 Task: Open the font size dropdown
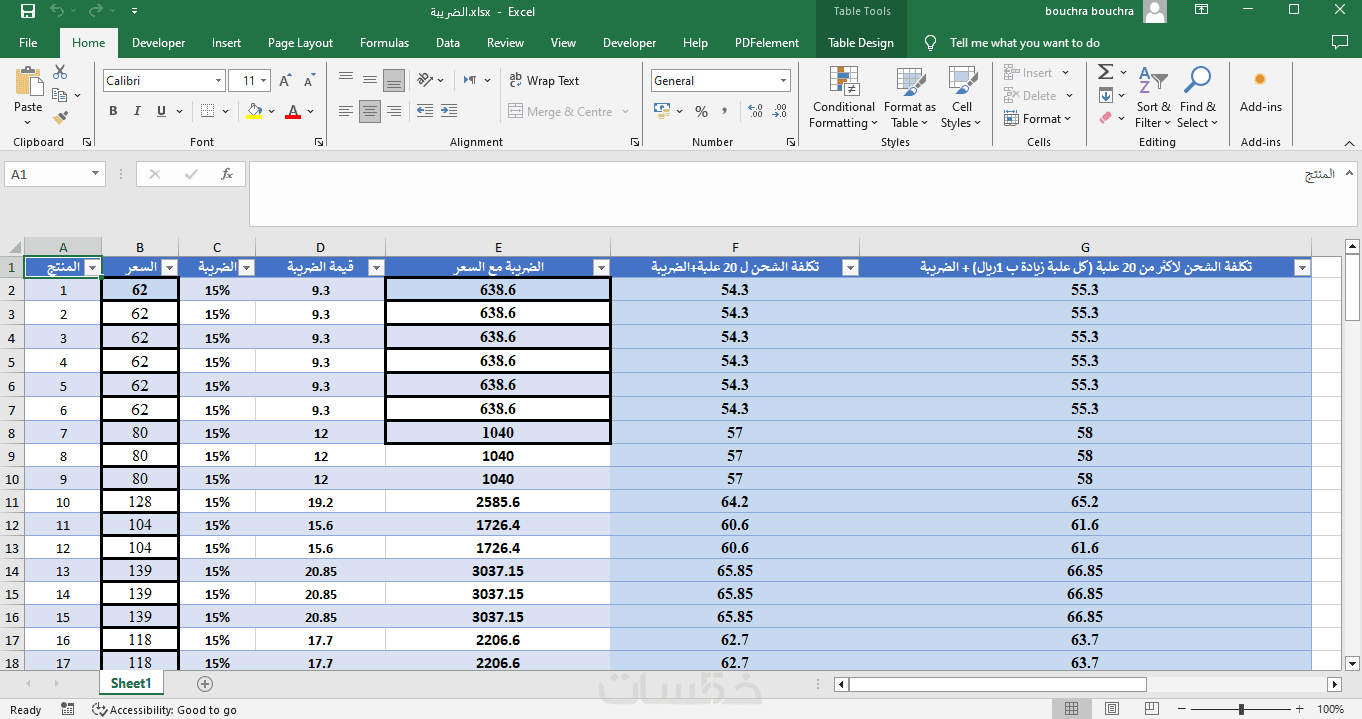point(264,81)
